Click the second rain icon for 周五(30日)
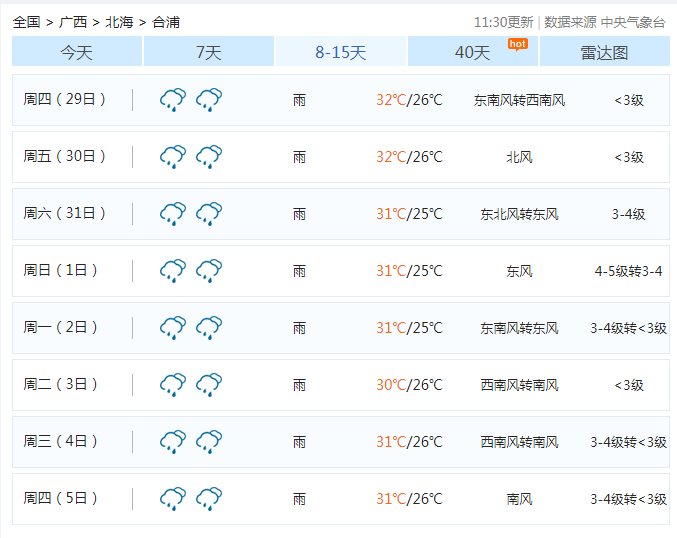This screenshot has height=538, width=677. coord(209,157)
